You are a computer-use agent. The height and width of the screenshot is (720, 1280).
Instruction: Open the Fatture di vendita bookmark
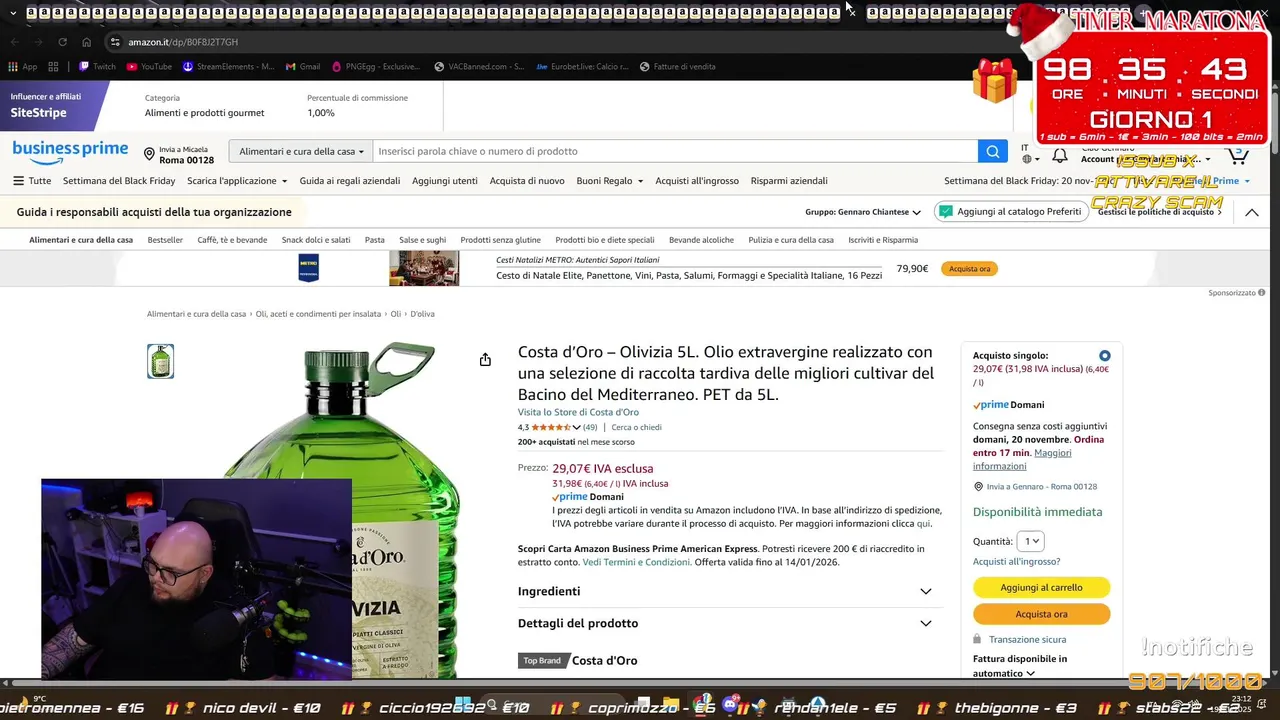(677, 67)
